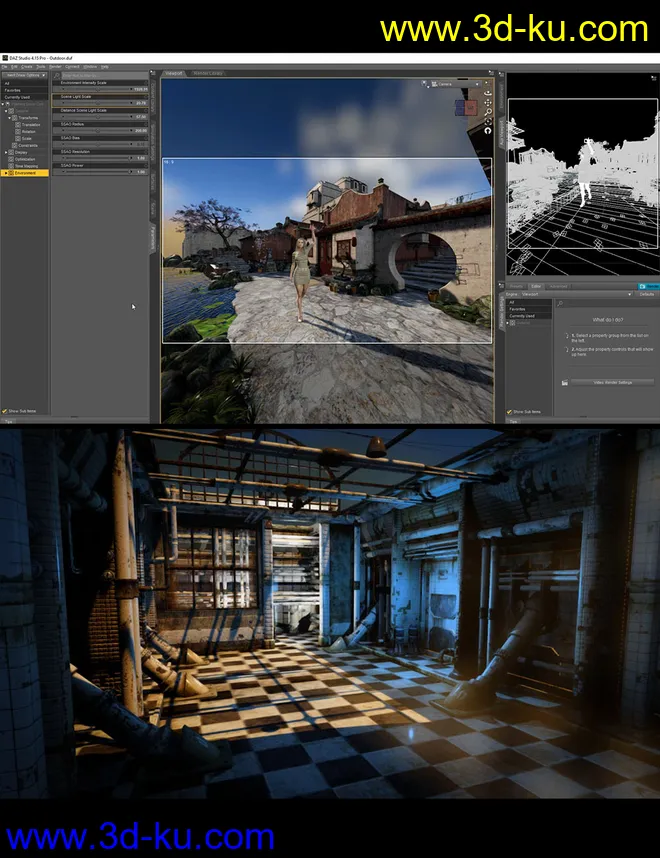
Task: Click the Scene Light Scale value field
Action: 141,103
